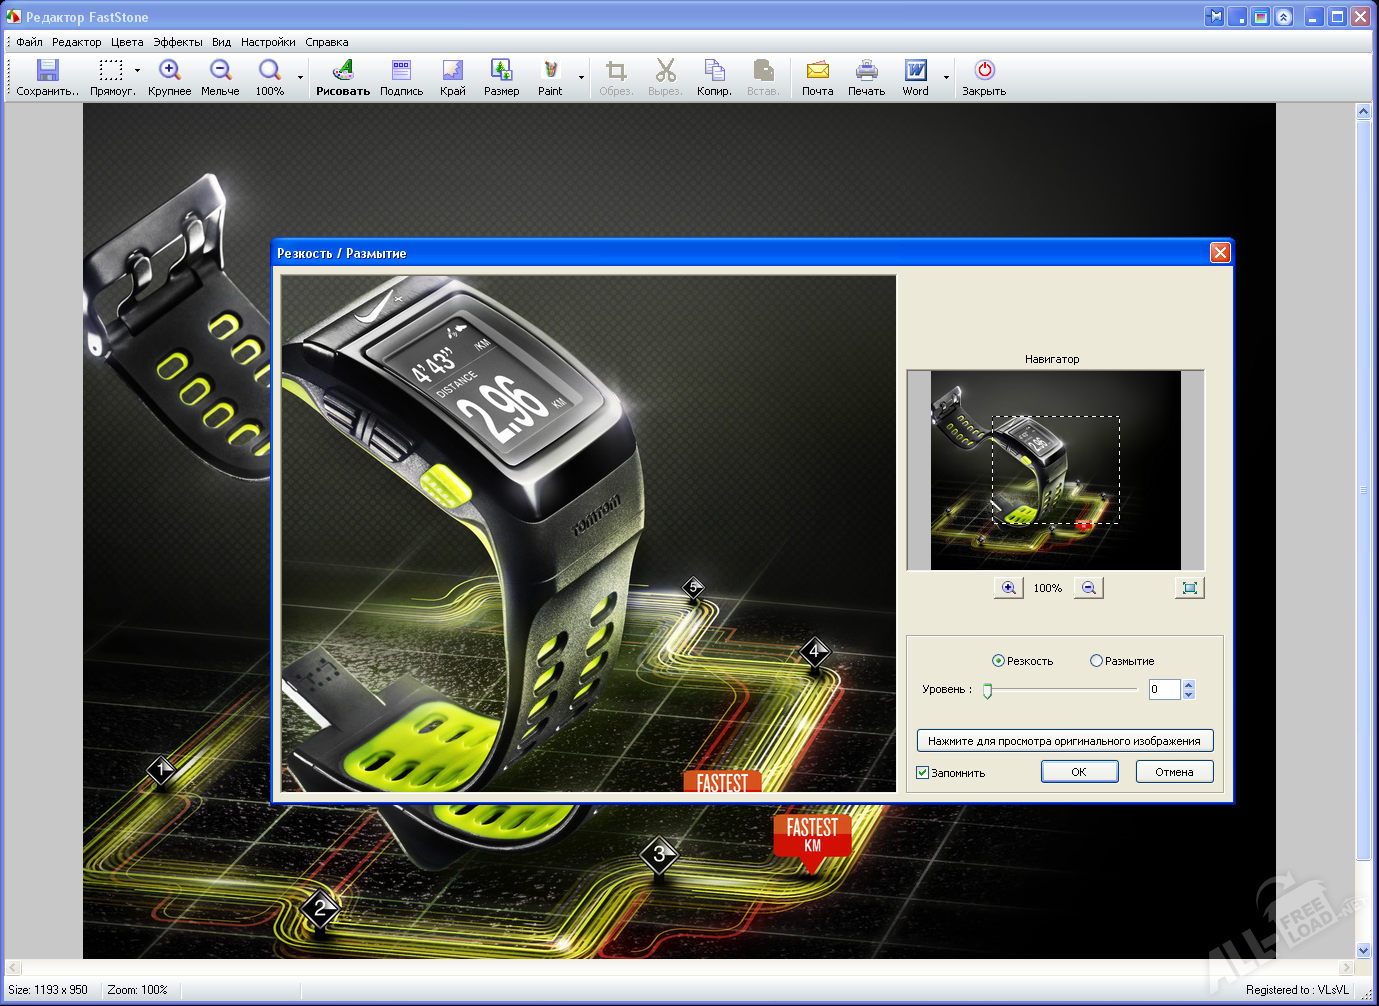Click the Сохранить save icon
The image size is (1379, 1006).
pyautogui.click(x=47, y=71)
